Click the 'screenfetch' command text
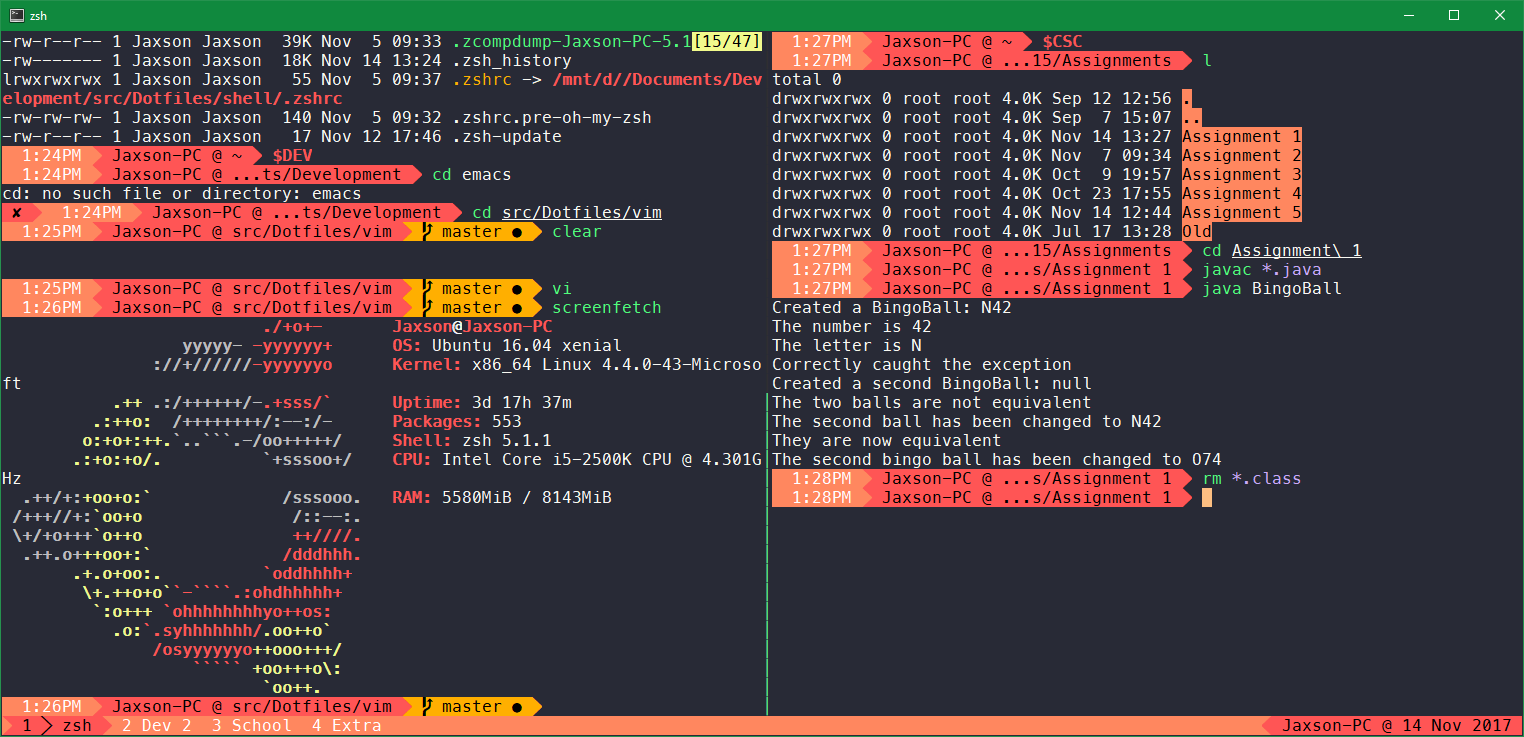The height and width of the screenshot is (737, 1524). click(606, 308)
